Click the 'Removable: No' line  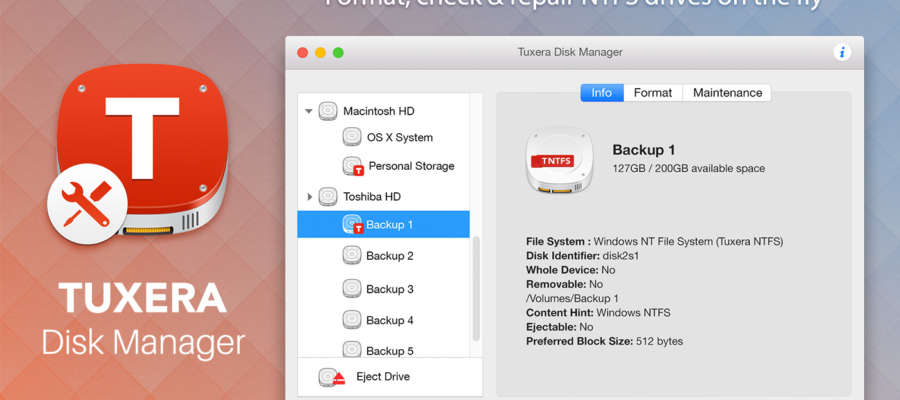[x=564, y=284]
